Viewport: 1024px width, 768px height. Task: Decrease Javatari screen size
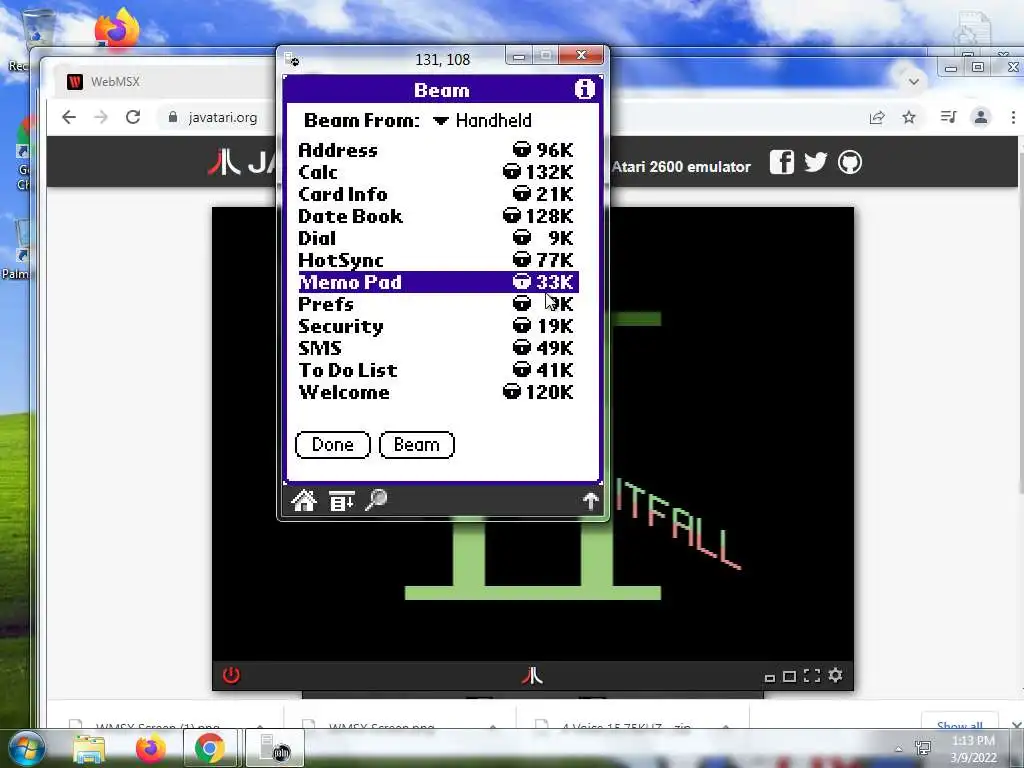click(770, 678)
